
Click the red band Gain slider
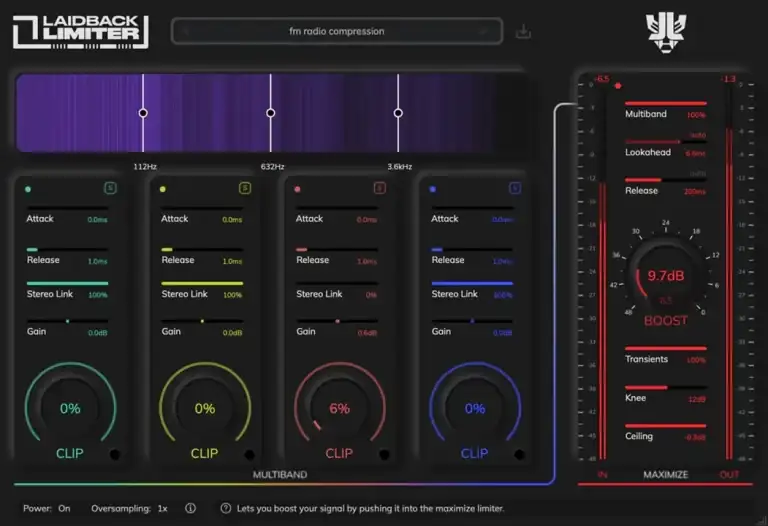click(x=337, y=321)
